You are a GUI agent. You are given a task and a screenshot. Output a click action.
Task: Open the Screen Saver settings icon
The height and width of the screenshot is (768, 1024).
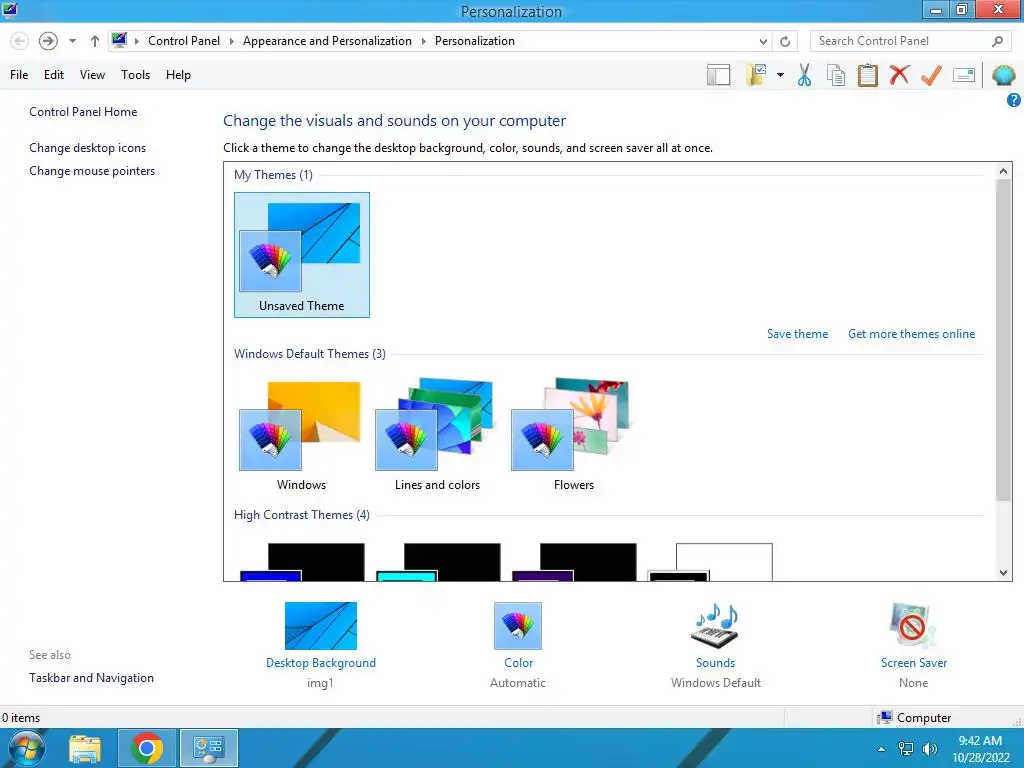click(913, 626)
